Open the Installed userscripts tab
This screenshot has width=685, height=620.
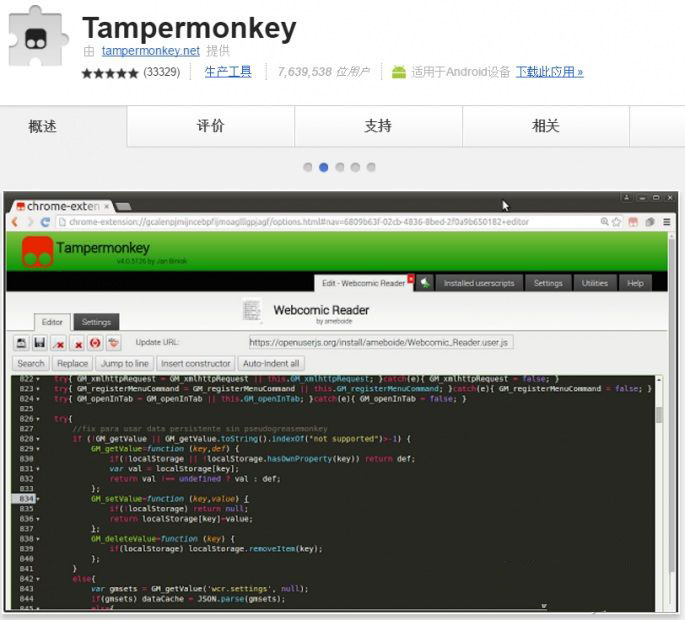[x=479, y=283]
